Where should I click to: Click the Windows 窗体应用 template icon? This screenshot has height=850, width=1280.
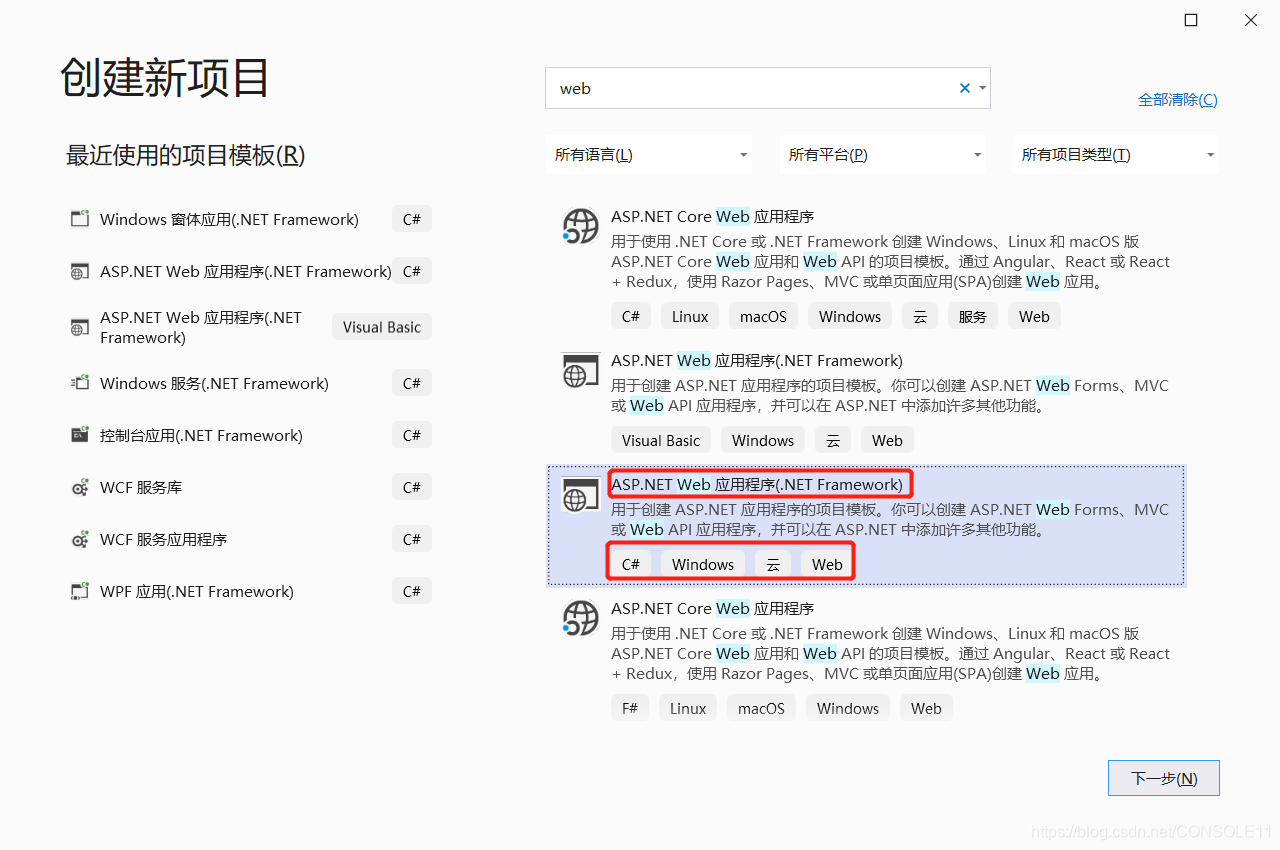point(80,219)
